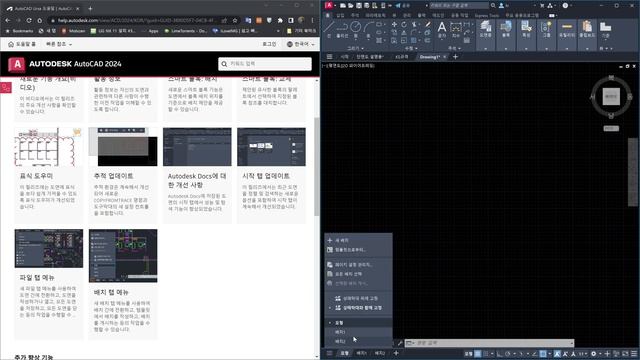Click the Open file icon in Quick Access

click(351, 5)
